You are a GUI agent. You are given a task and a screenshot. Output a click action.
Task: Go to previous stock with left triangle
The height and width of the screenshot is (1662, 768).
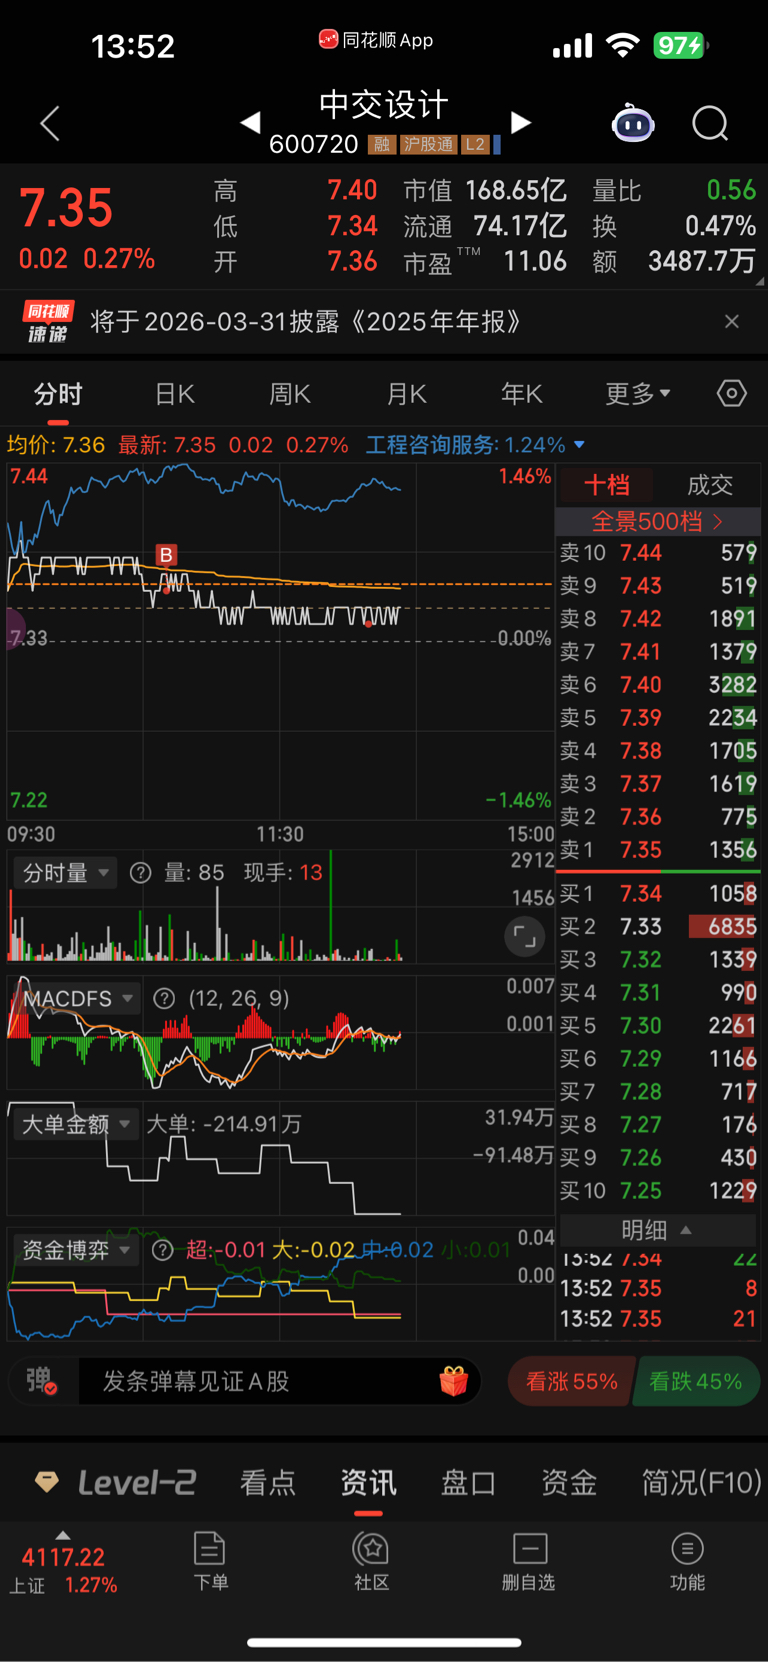click(250, 122)
